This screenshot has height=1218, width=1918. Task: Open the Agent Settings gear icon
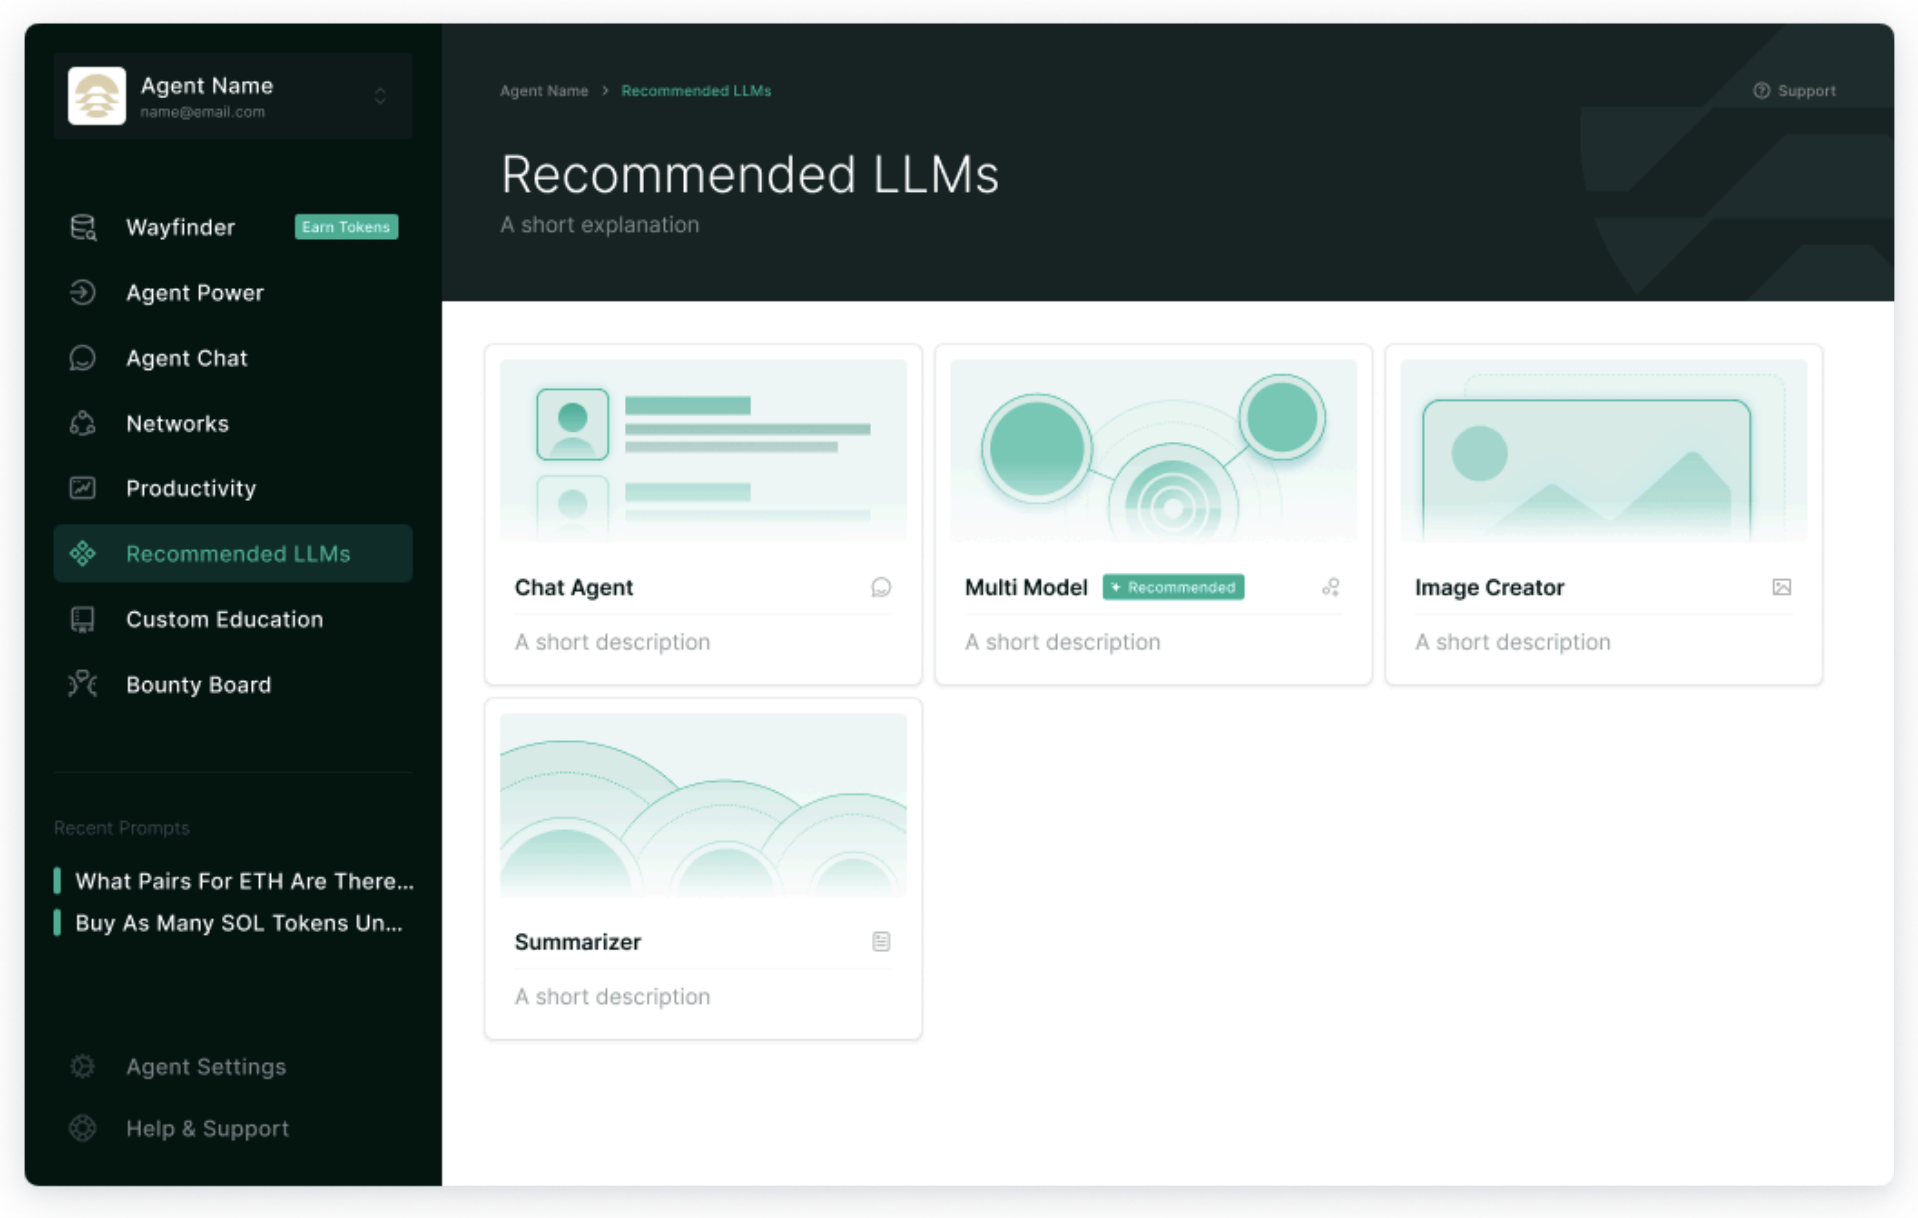[x=83, y=1066]
